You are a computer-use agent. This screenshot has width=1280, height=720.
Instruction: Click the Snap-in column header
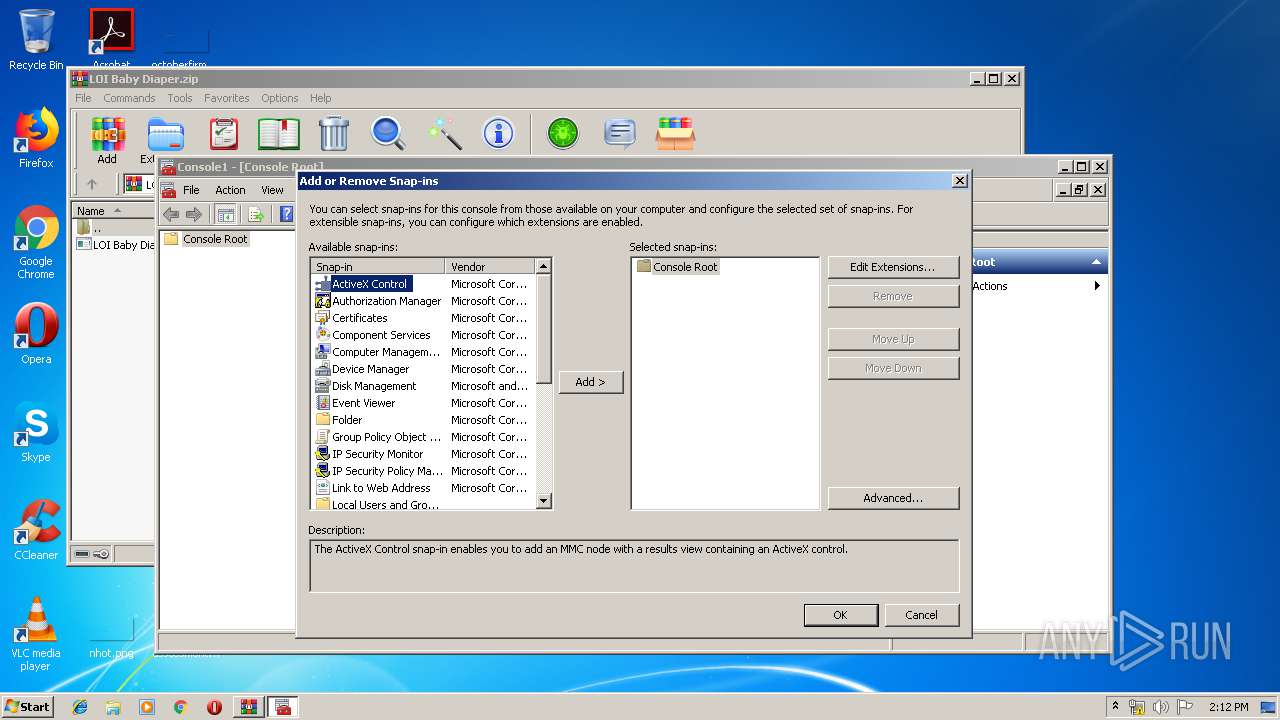click(x=378, y=267)
